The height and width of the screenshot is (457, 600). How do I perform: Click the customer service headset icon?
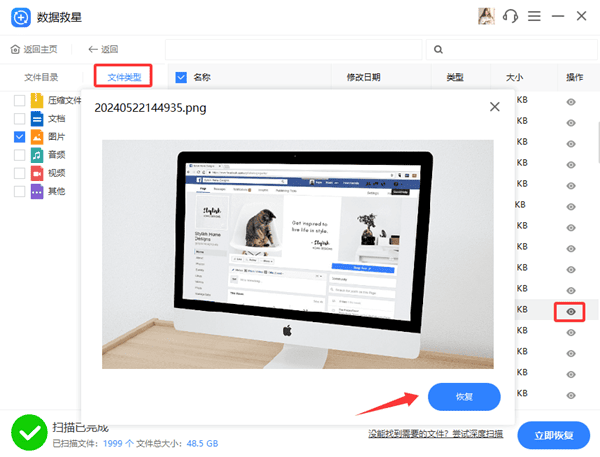click(x=511, y=16)
